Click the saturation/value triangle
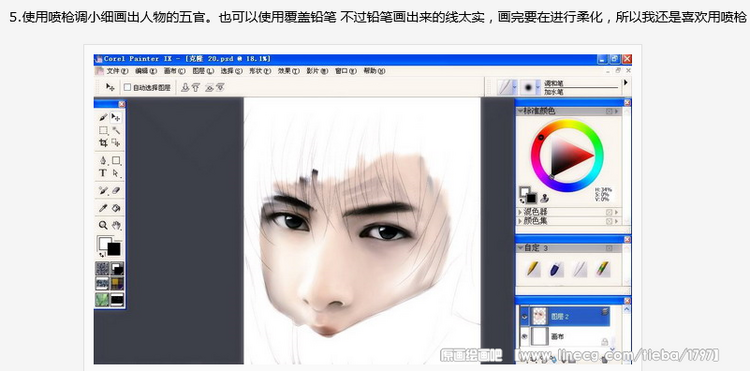The image size is (750, 371). click(568, 156)
